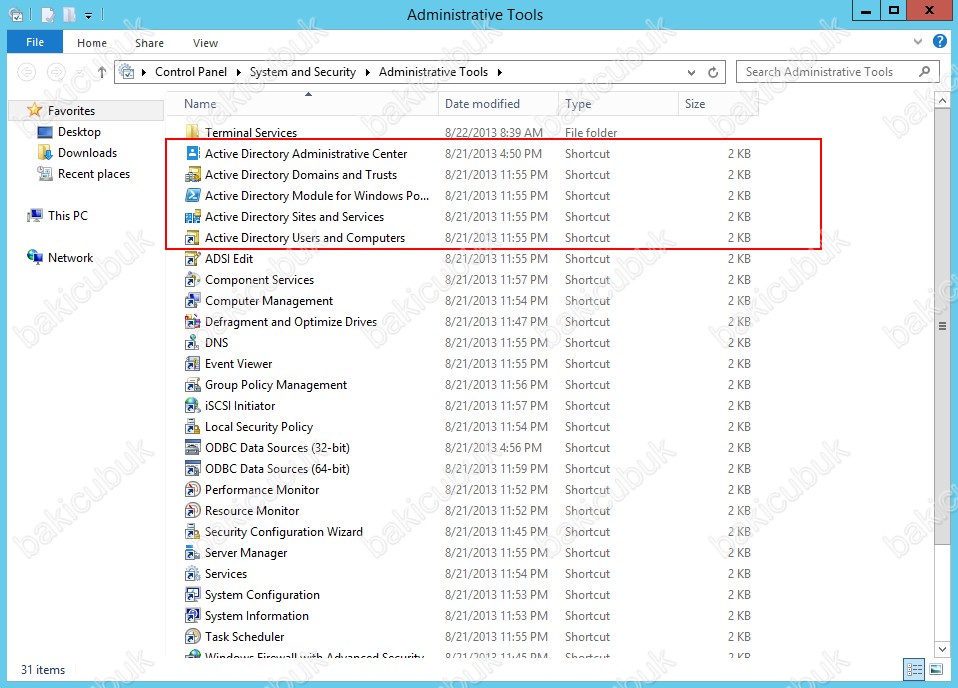Viewport: 958px width, 688px height.
Task: Open Active Directory Domains and Trusts icon
Action: coord(192,175)
